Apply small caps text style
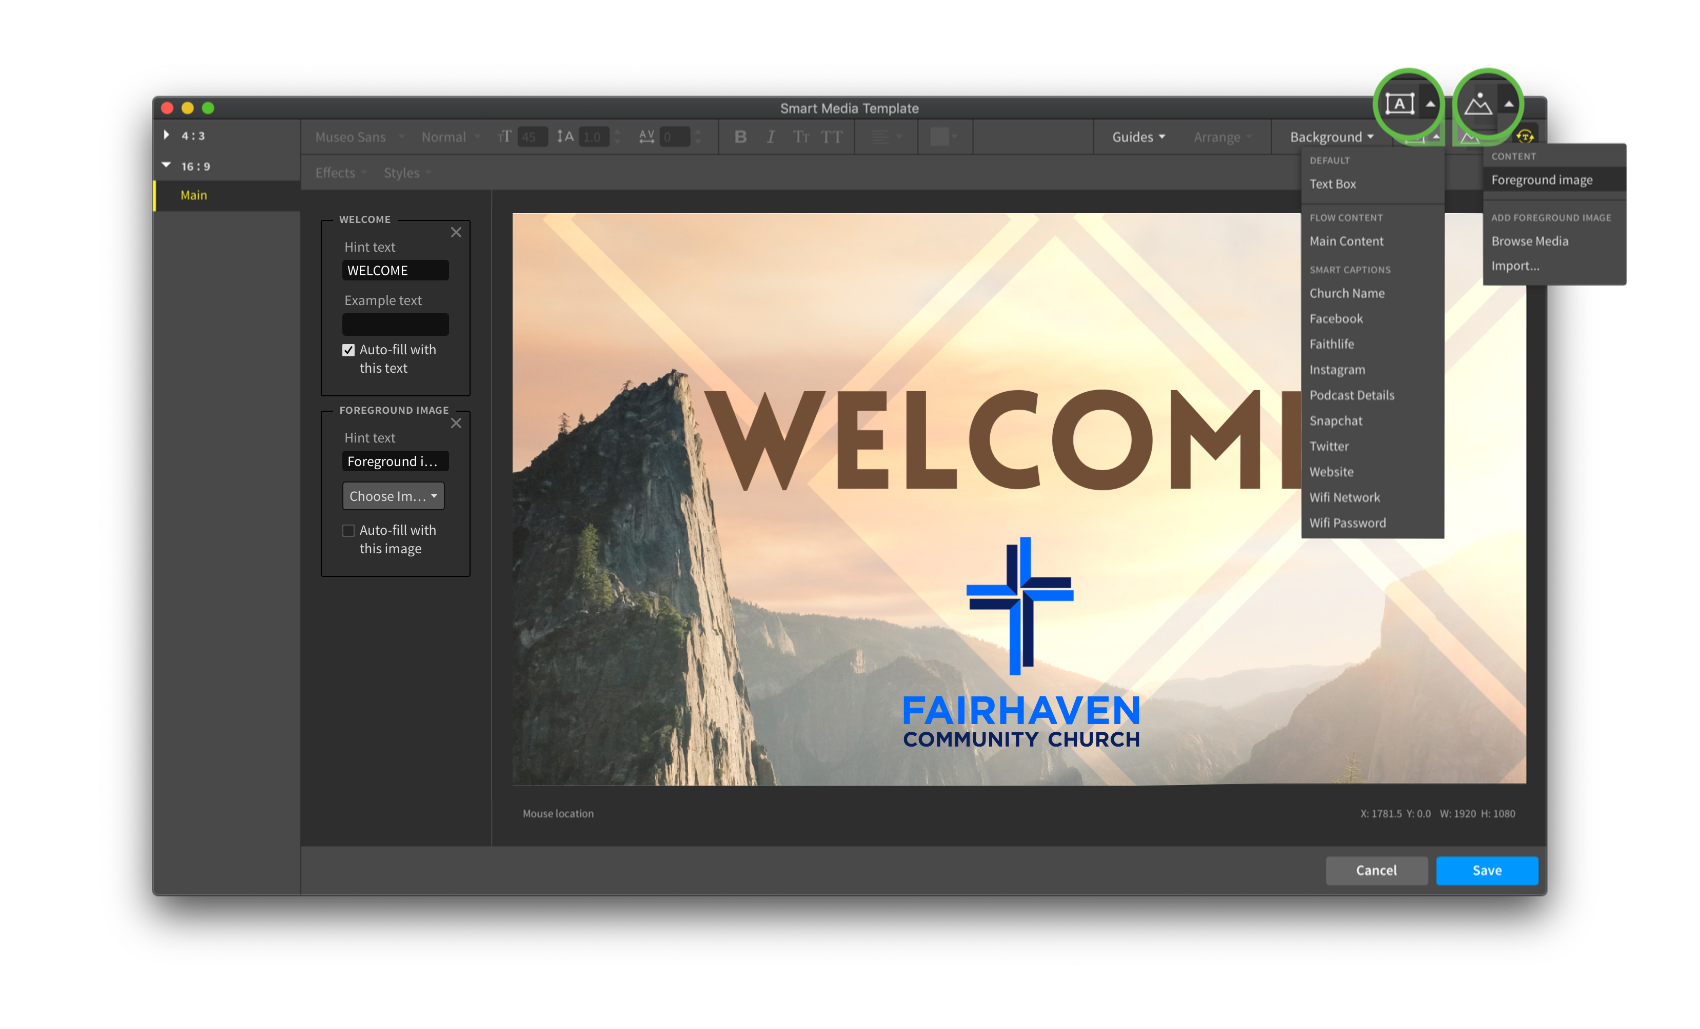The image size is (1700, 1029). point(801,137)
